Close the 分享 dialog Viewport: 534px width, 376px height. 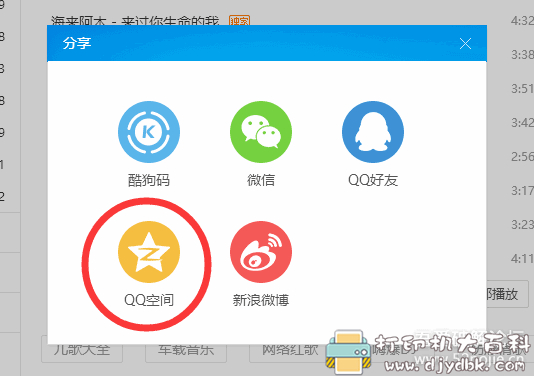(x=465, y=44)
